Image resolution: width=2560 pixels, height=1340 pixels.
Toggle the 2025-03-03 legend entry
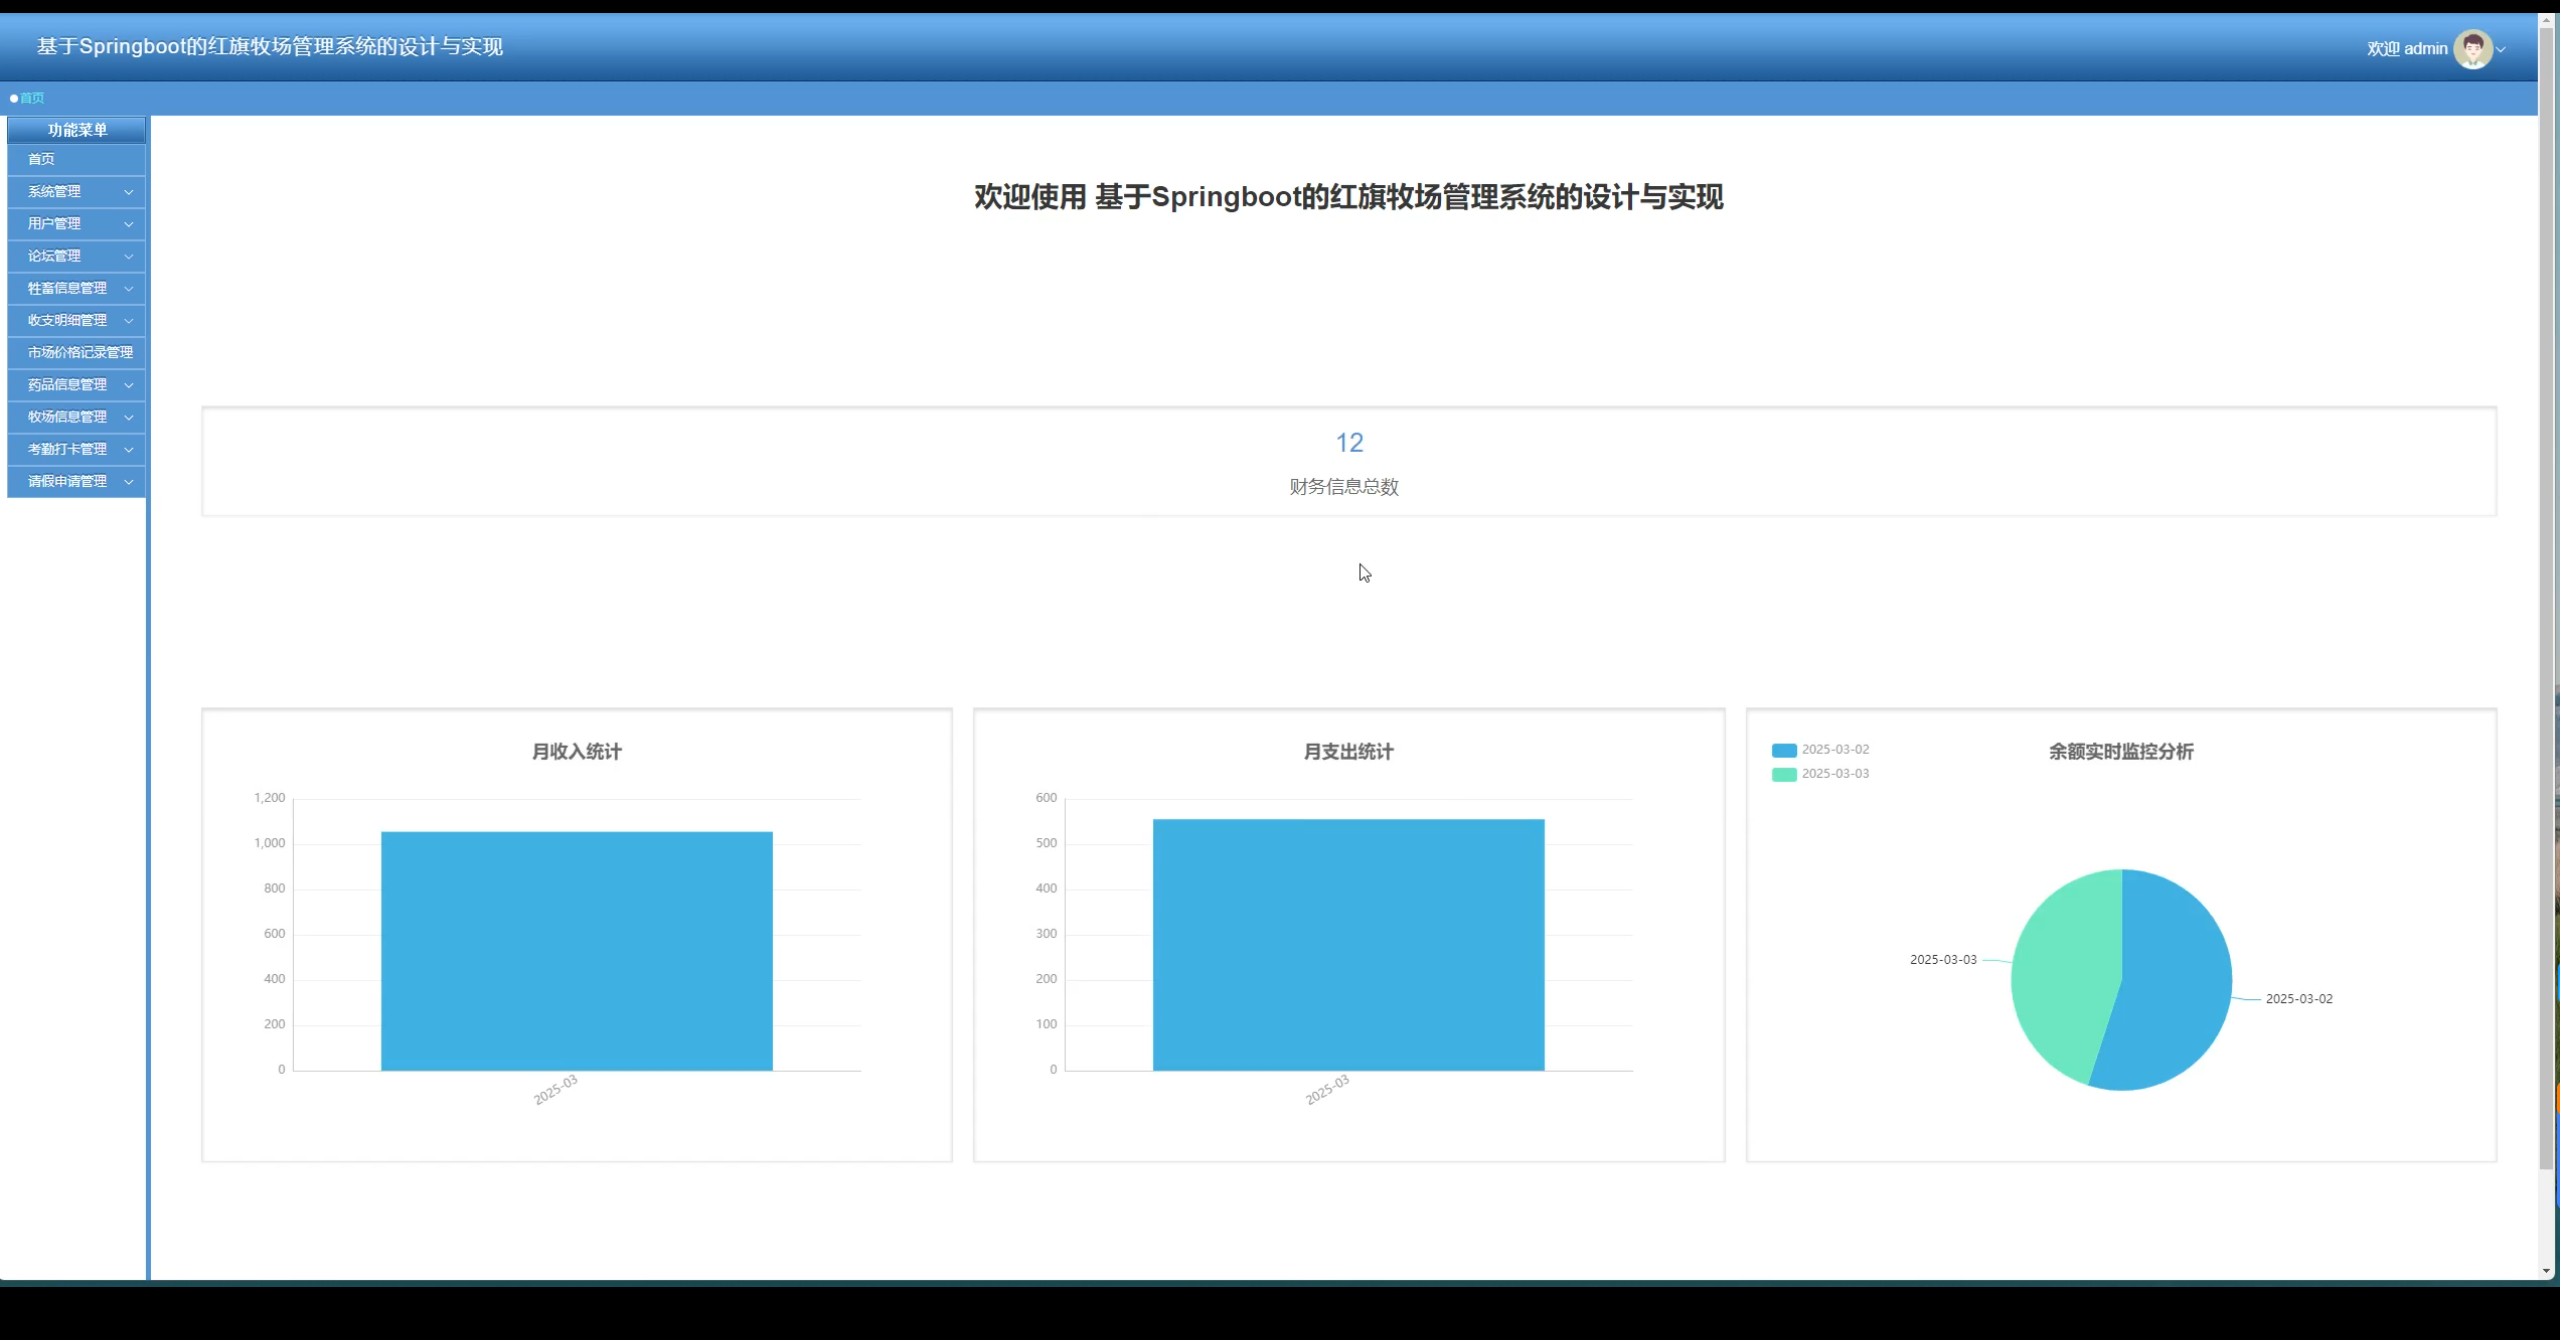pos(1834,774)
